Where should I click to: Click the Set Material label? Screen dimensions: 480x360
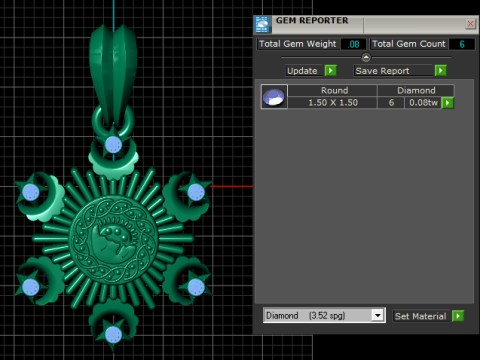pos(420,316)
